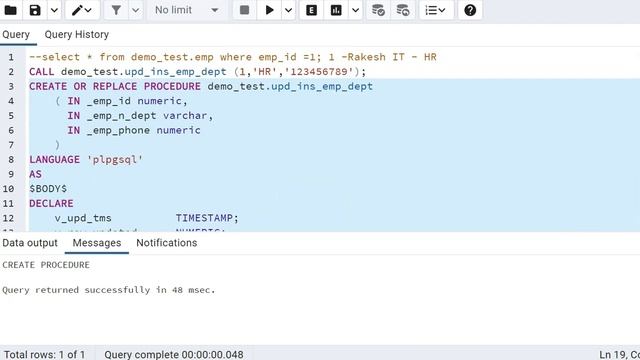
Task: Commit the transaction database icon
Action: click(378, 10)
